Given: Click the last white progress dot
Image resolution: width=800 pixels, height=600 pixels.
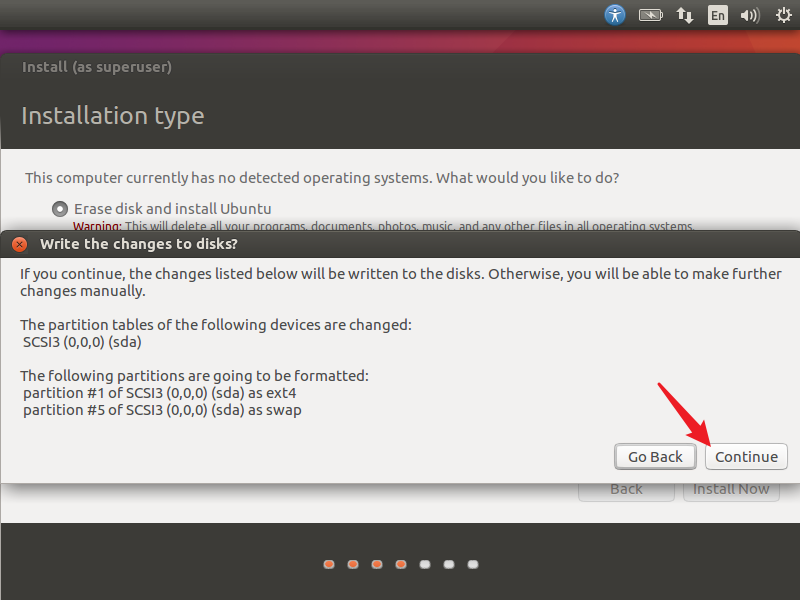Looking at the screenshot, I should tap(473, 564).
